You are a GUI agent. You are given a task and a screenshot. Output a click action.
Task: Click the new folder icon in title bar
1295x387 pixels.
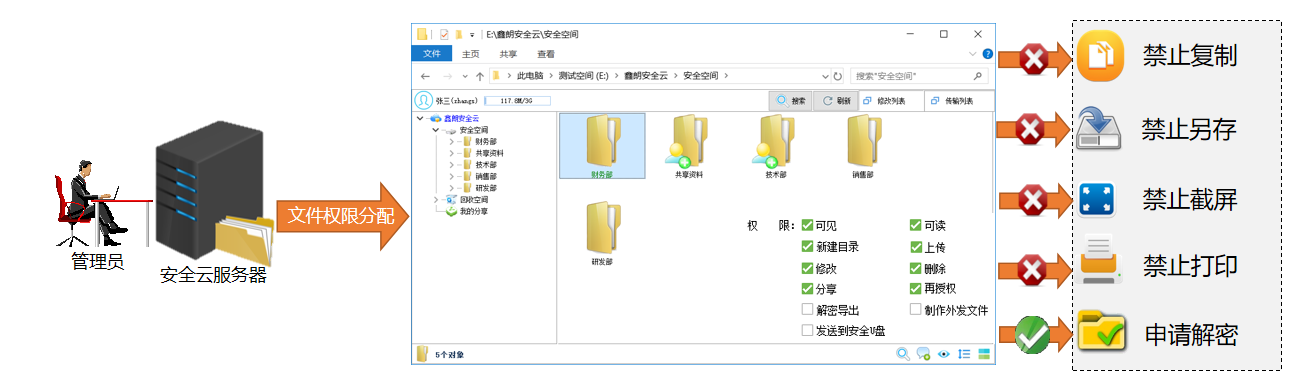coord(459,34)
